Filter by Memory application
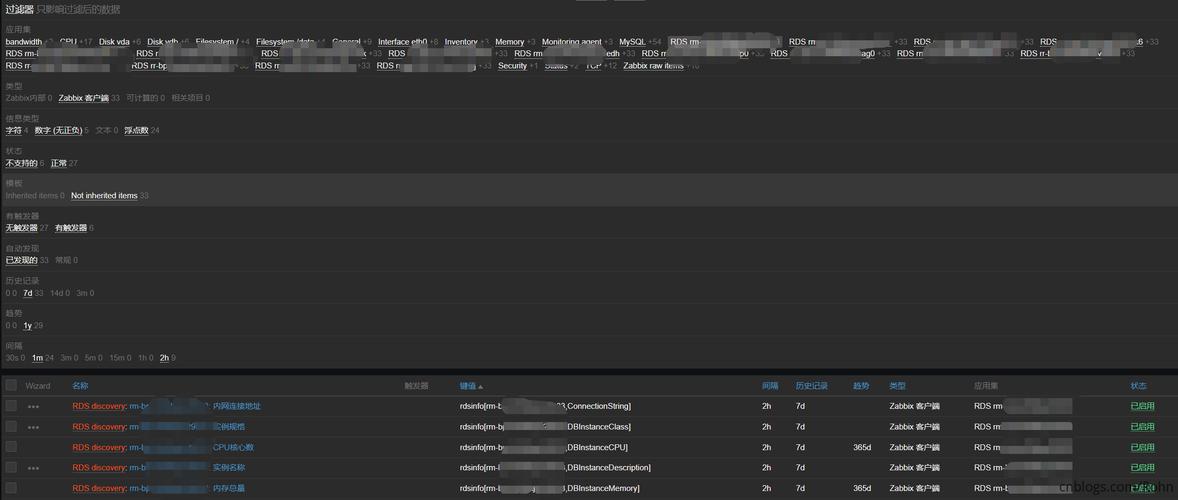 (x=509, y=42)
